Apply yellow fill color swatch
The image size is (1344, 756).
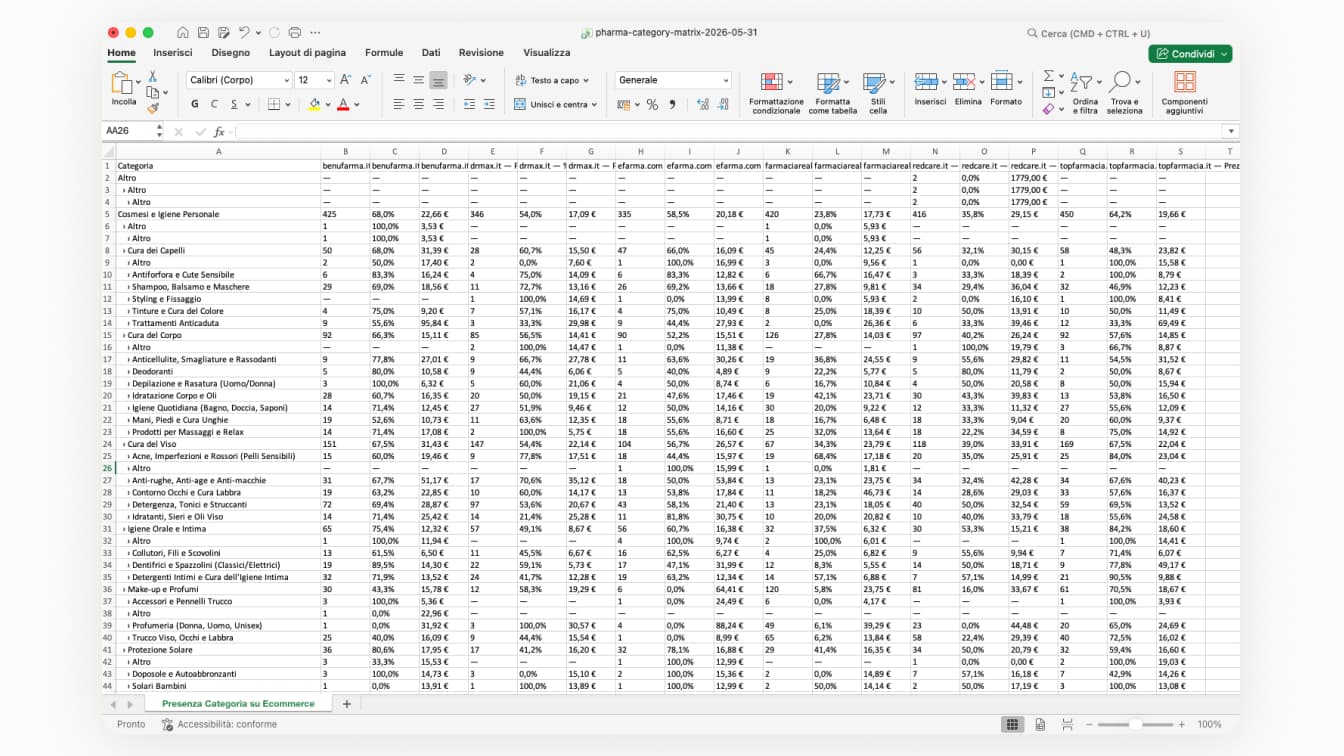(314, 104)
